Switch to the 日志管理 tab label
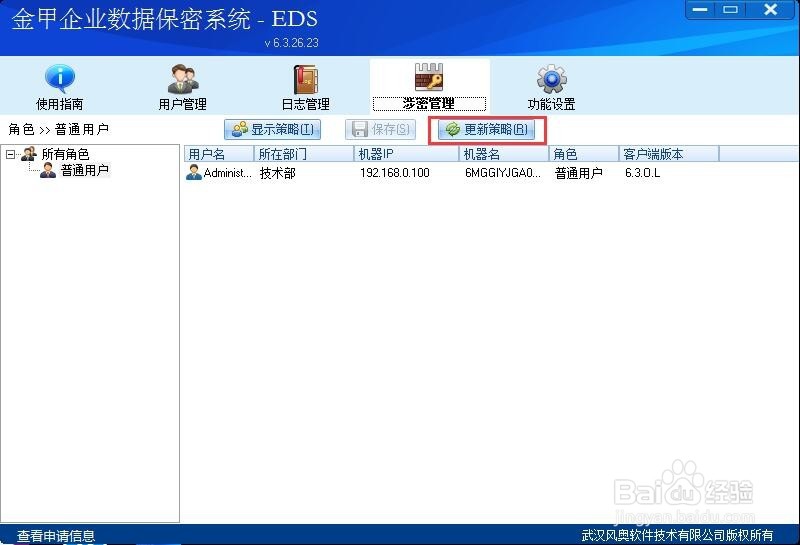800x545 pixels. click(306, 104)
